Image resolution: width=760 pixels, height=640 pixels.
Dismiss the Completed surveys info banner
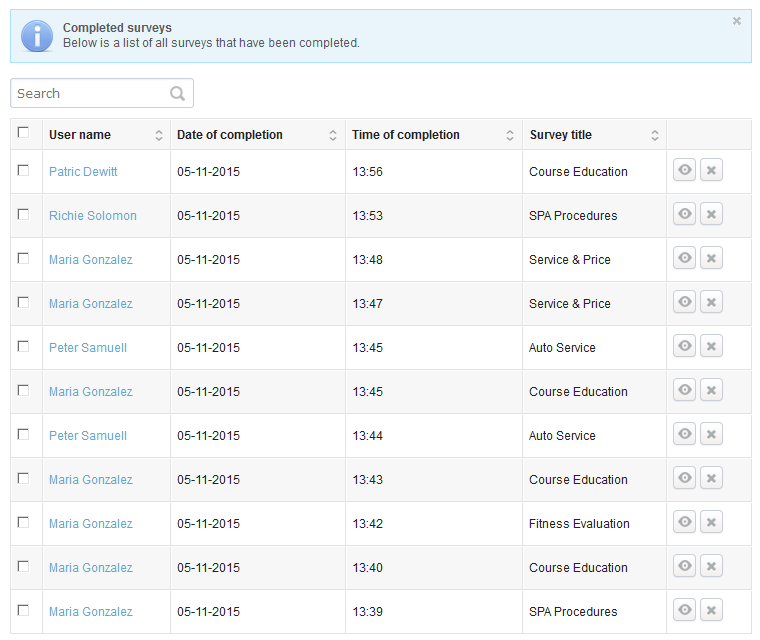736,21
